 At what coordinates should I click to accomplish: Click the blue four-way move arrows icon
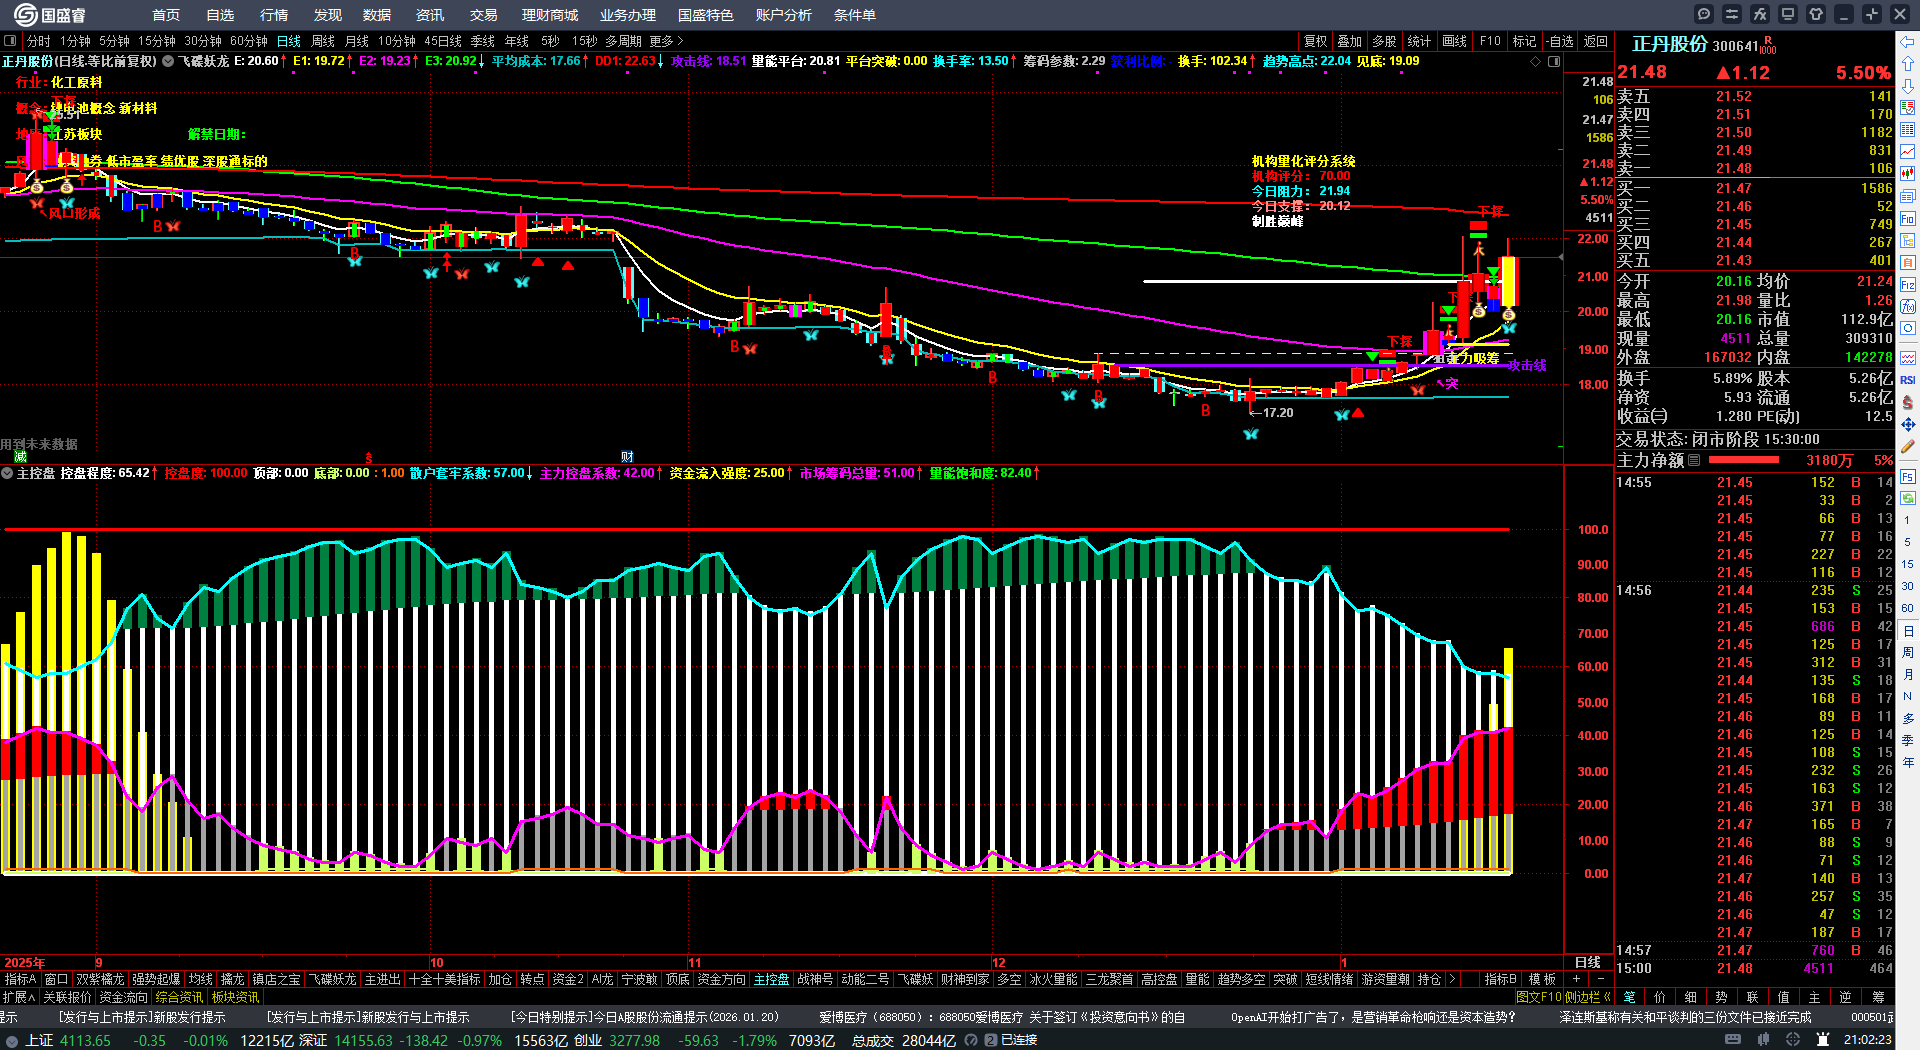coord(1908,425)
